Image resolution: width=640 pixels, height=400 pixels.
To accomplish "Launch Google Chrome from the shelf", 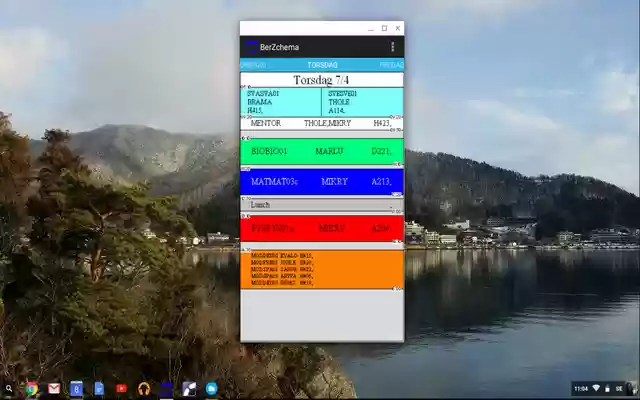I will point(32,388).
